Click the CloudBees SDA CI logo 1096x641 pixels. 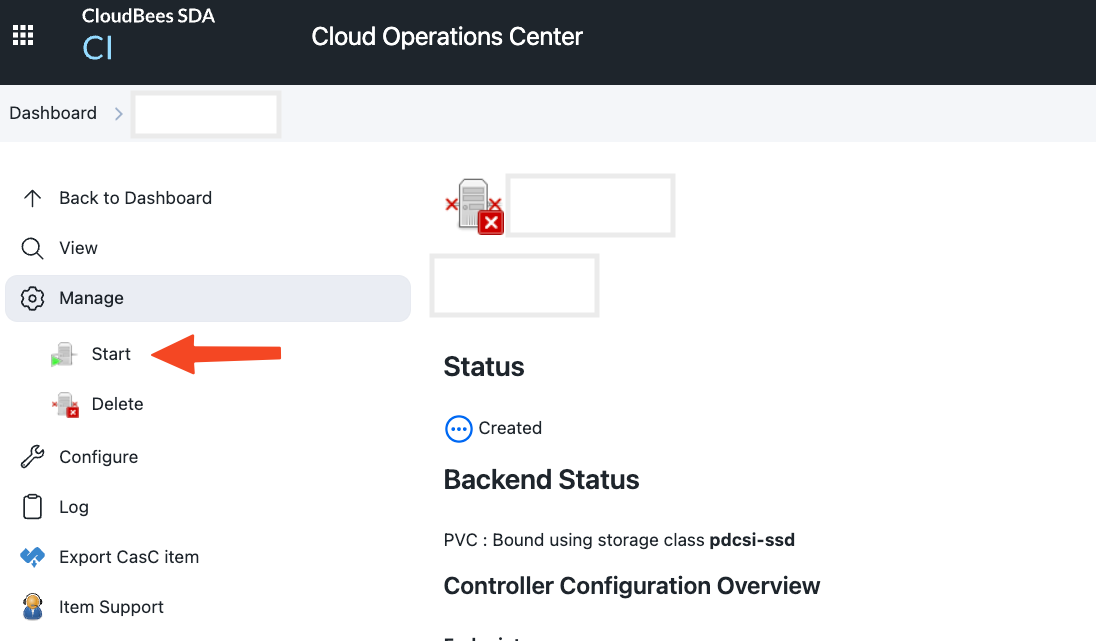click(147, 35)
